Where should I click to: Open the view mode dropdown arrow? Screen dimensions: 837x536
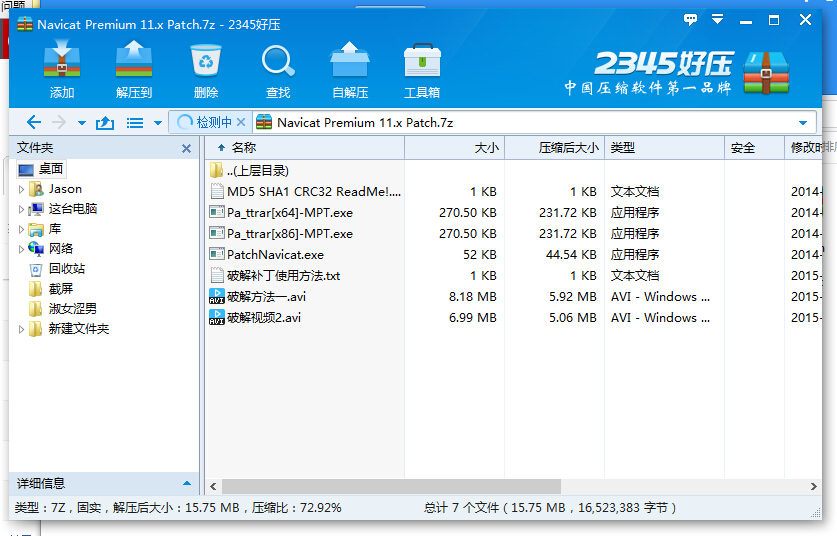tap(157, 123)
